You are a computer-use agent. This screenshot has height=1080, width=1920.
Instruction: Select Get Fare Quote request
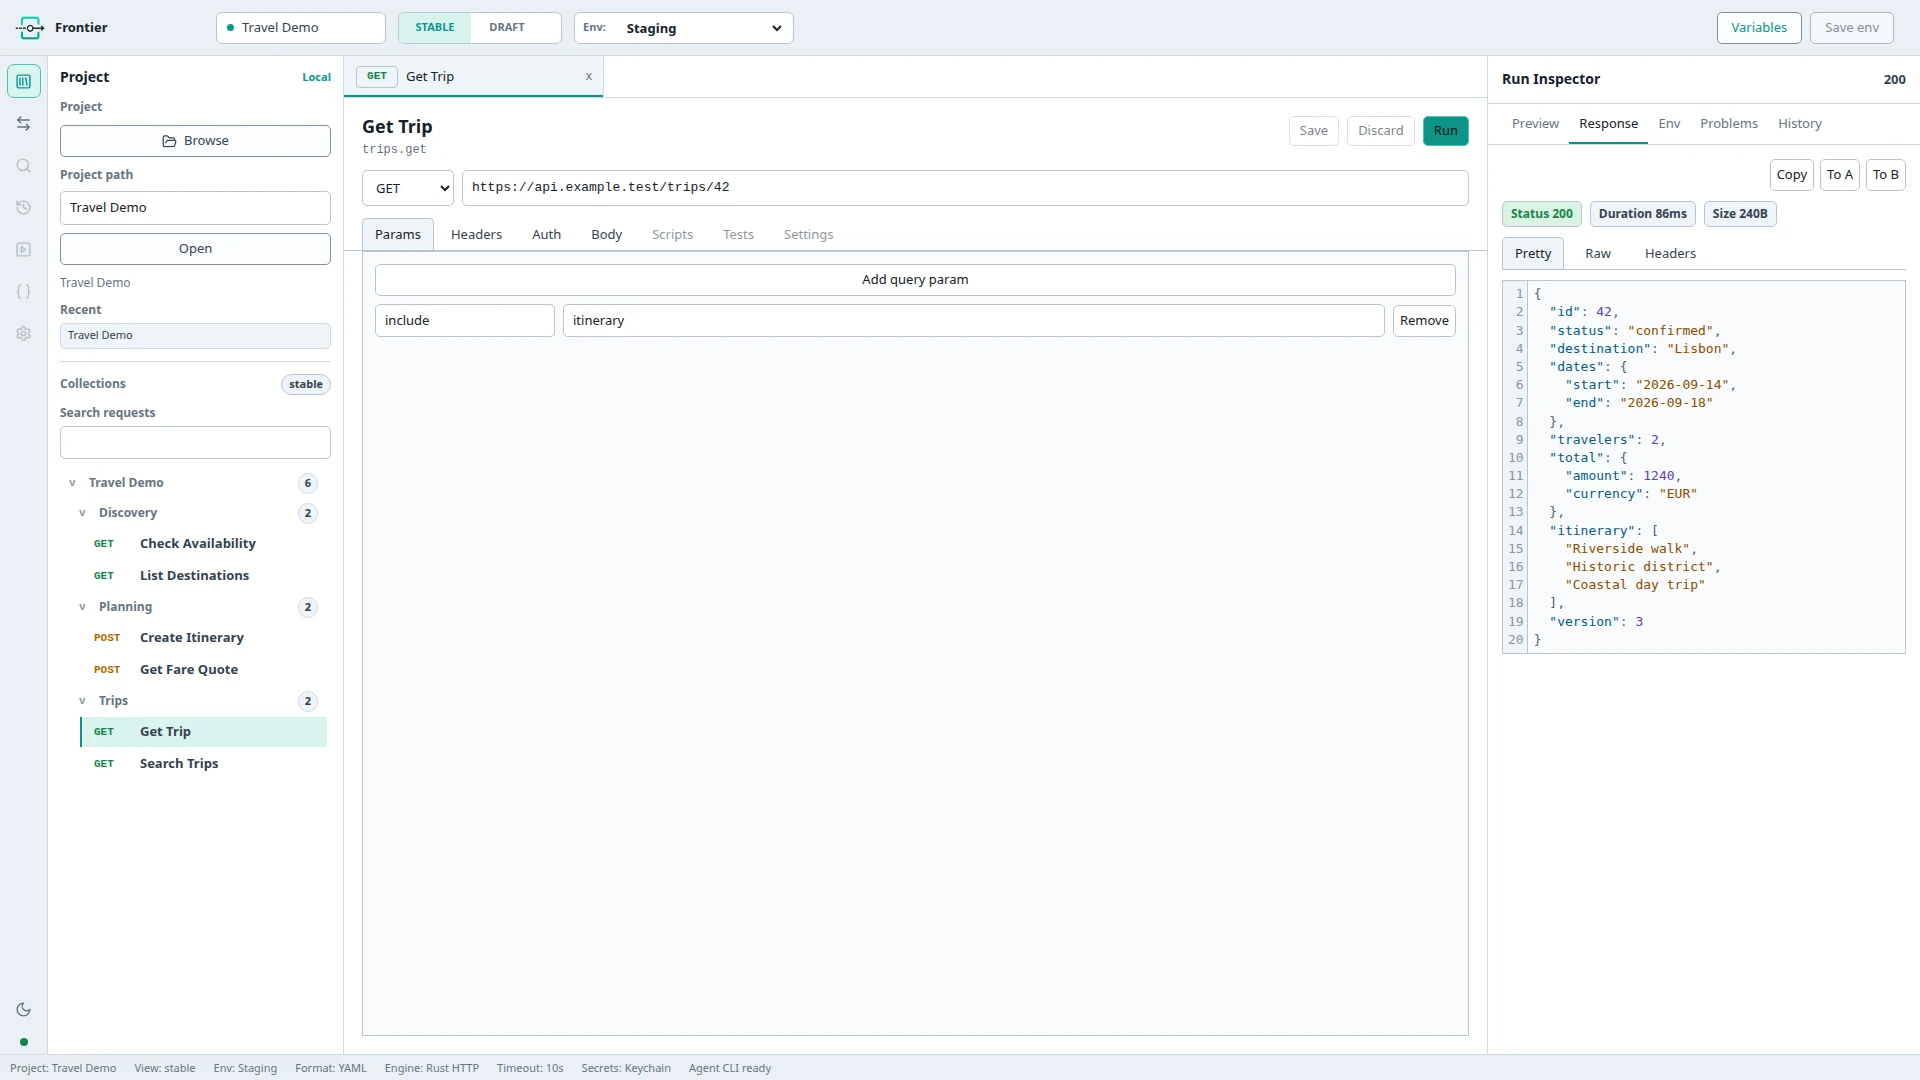point(203,670)
